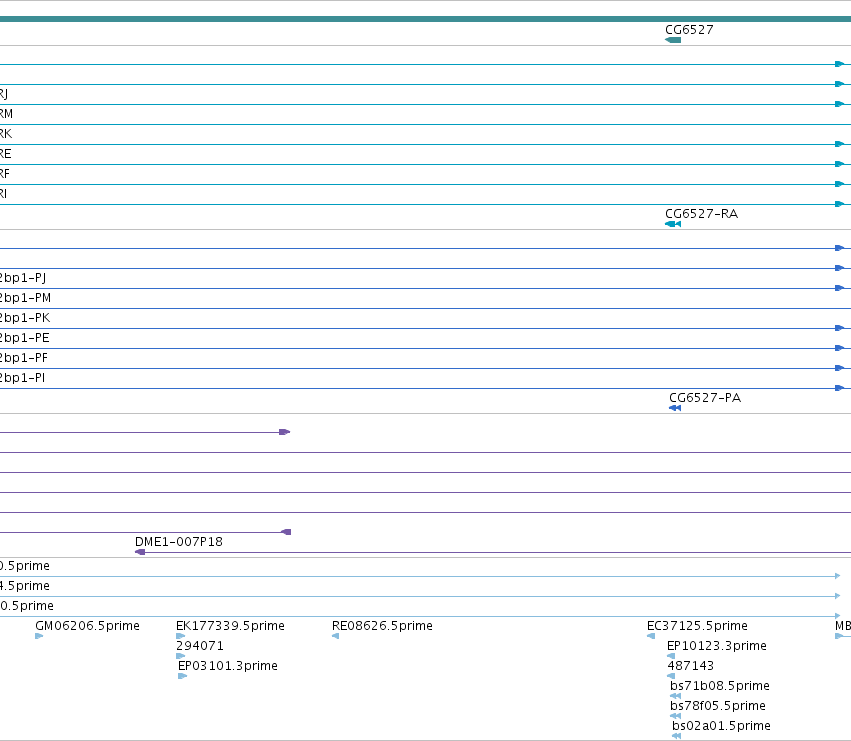Screen dimensions: 851x741
Task: Click the RE08626.5prime feature arrow
Action: click(x=335, y=636)
